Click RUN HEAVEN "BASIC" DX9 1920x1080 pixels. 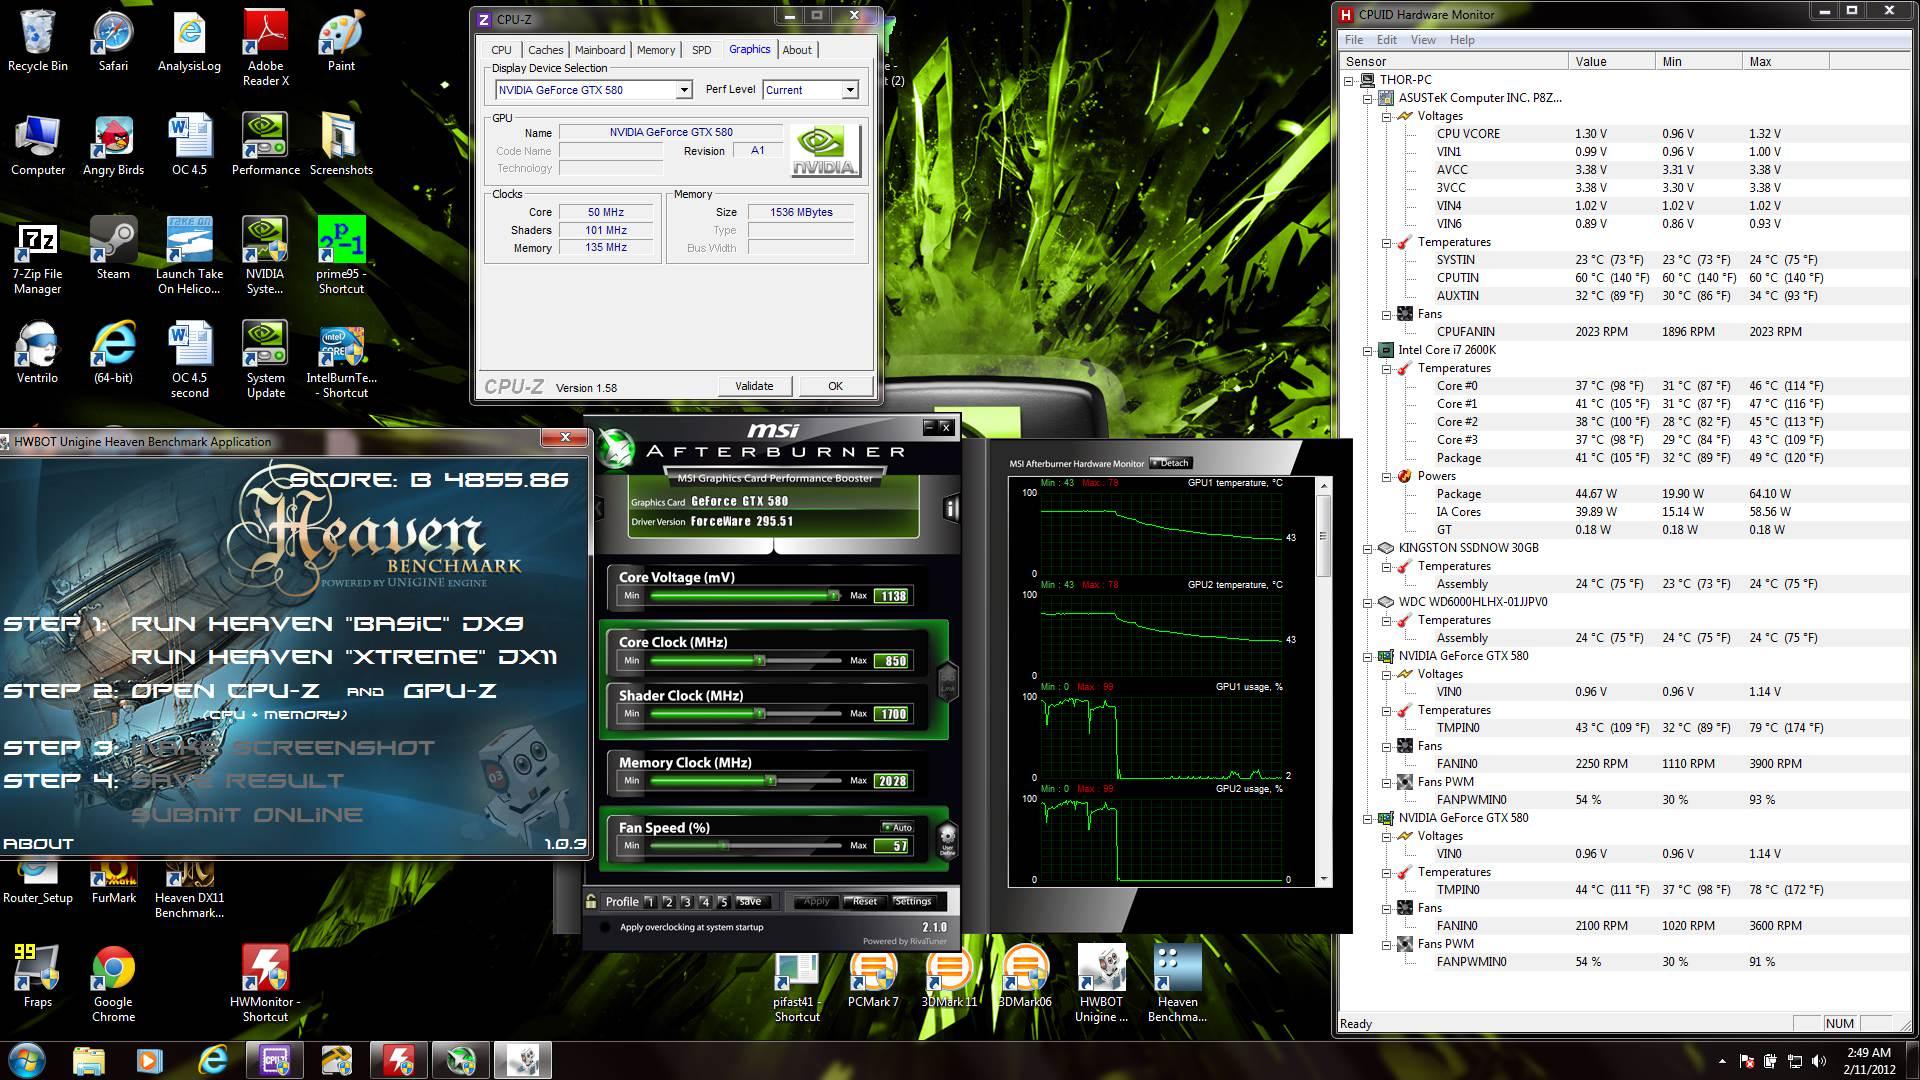(327, 624)
